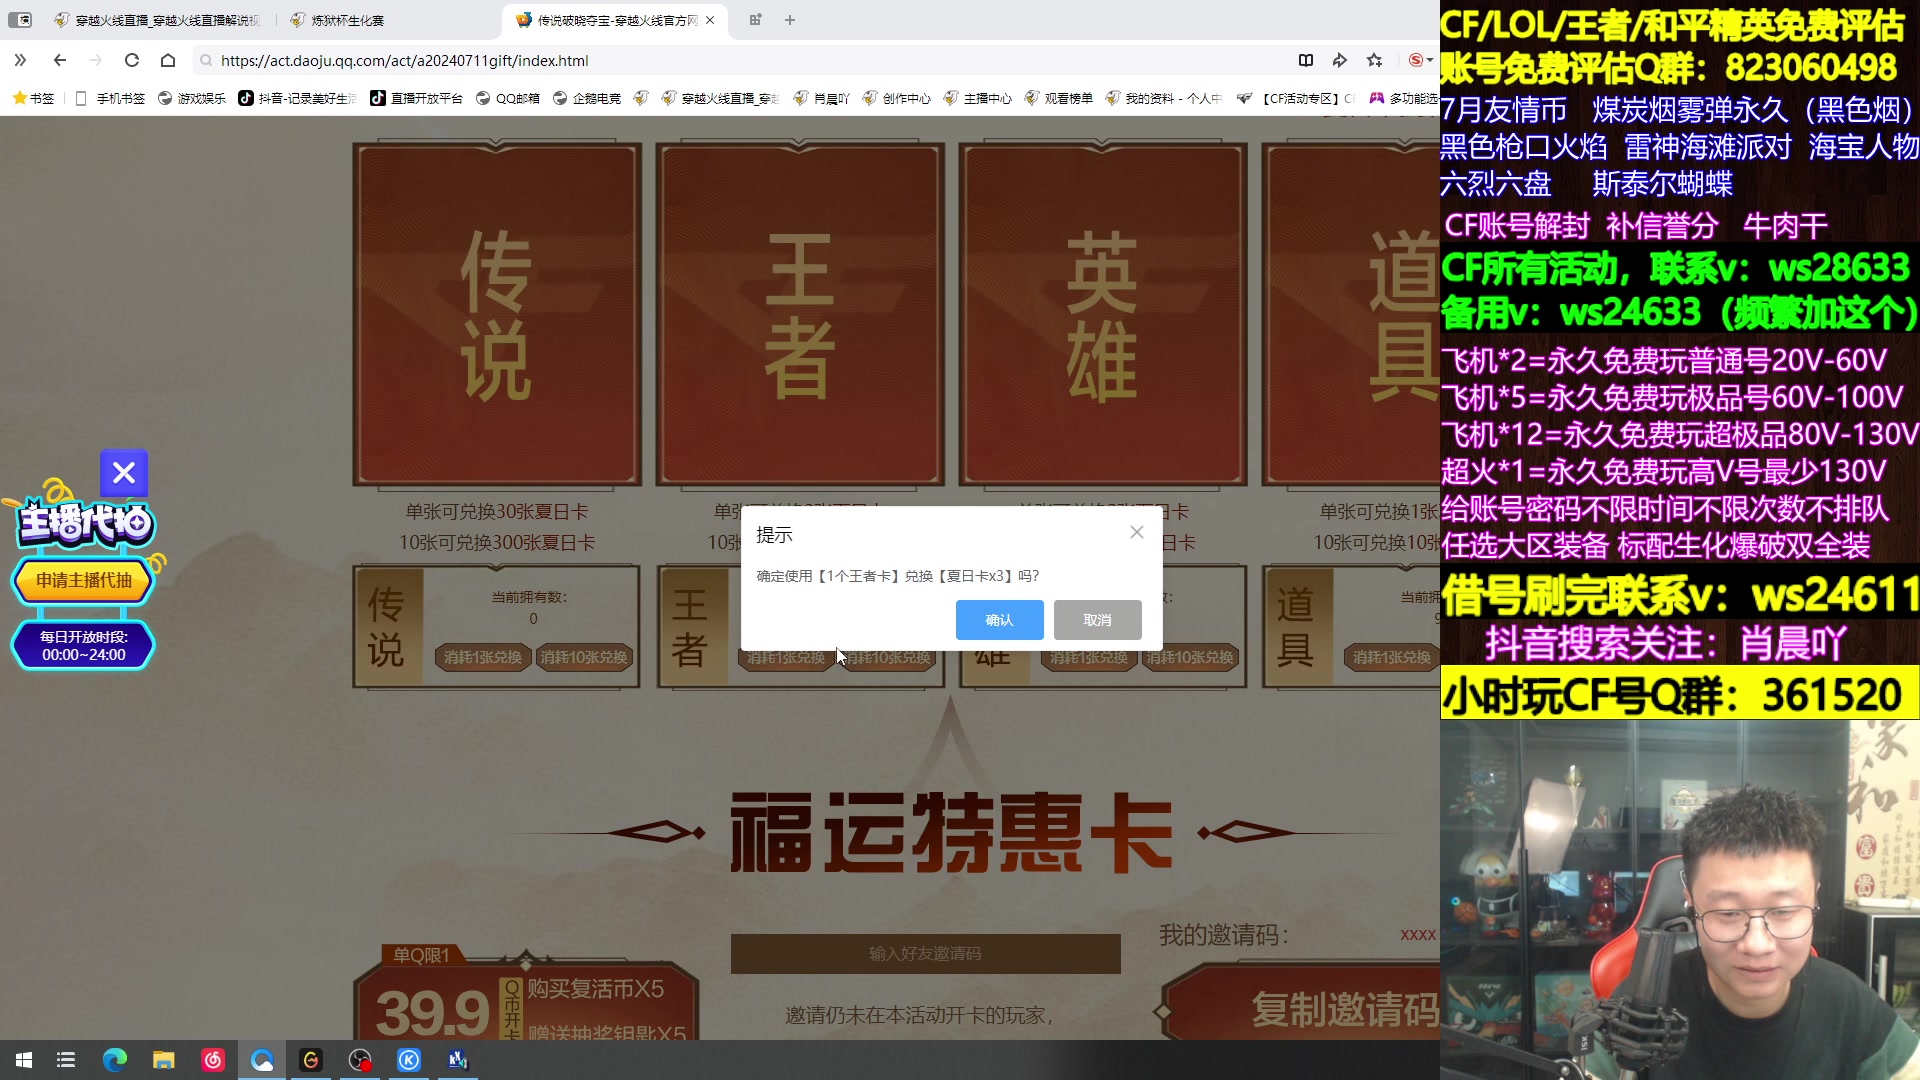This screenshot has width=1920, height=1080.
Task: Click 道具 card 消耗1张兑换 button
Action: pos(1392,657)
